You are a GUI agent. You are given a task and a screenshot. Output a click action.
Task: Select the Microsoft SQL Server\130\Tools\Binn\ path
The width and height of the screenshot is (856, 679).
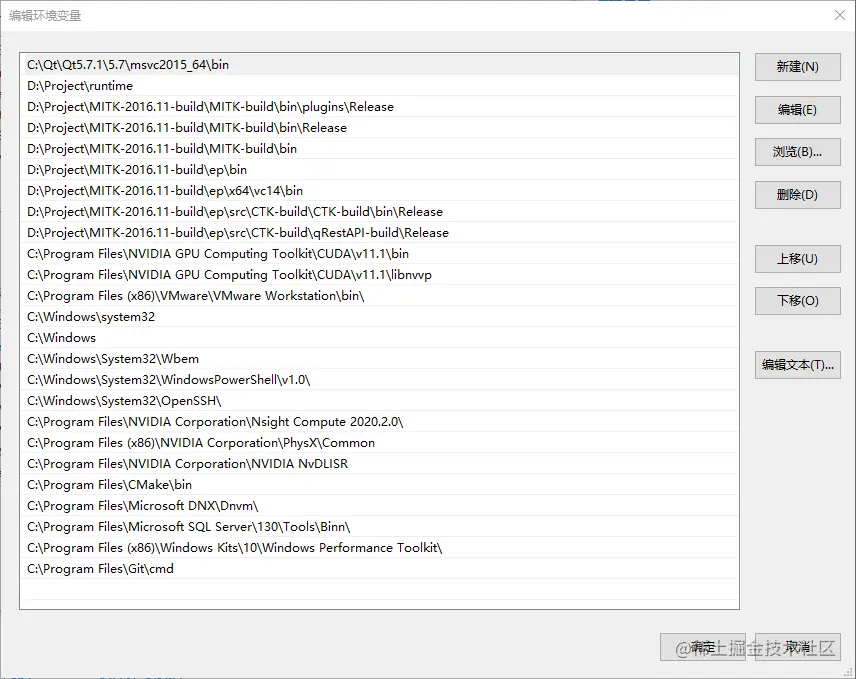click(381, 527)
